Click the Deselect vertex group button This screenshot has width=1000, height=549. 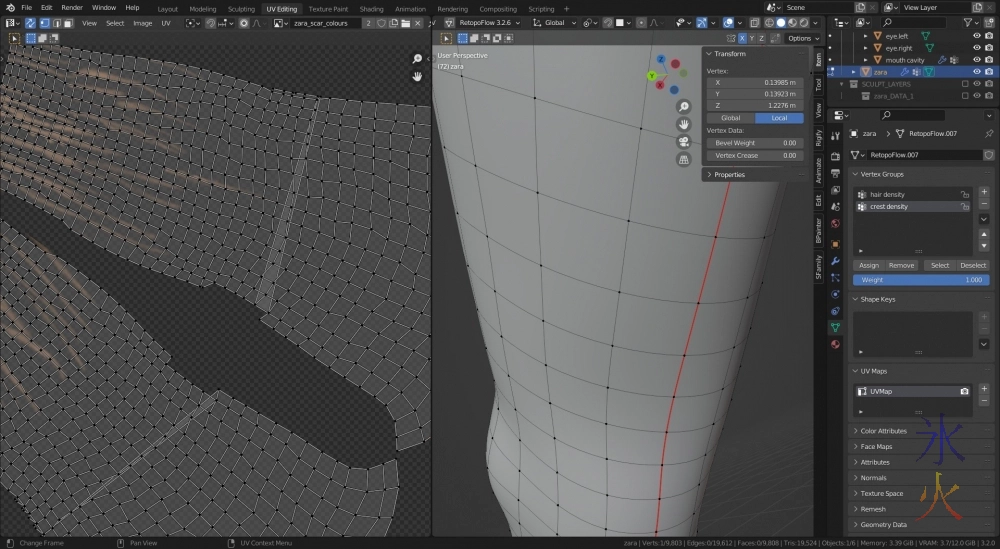pyautogui.click(x=973, y=265)
